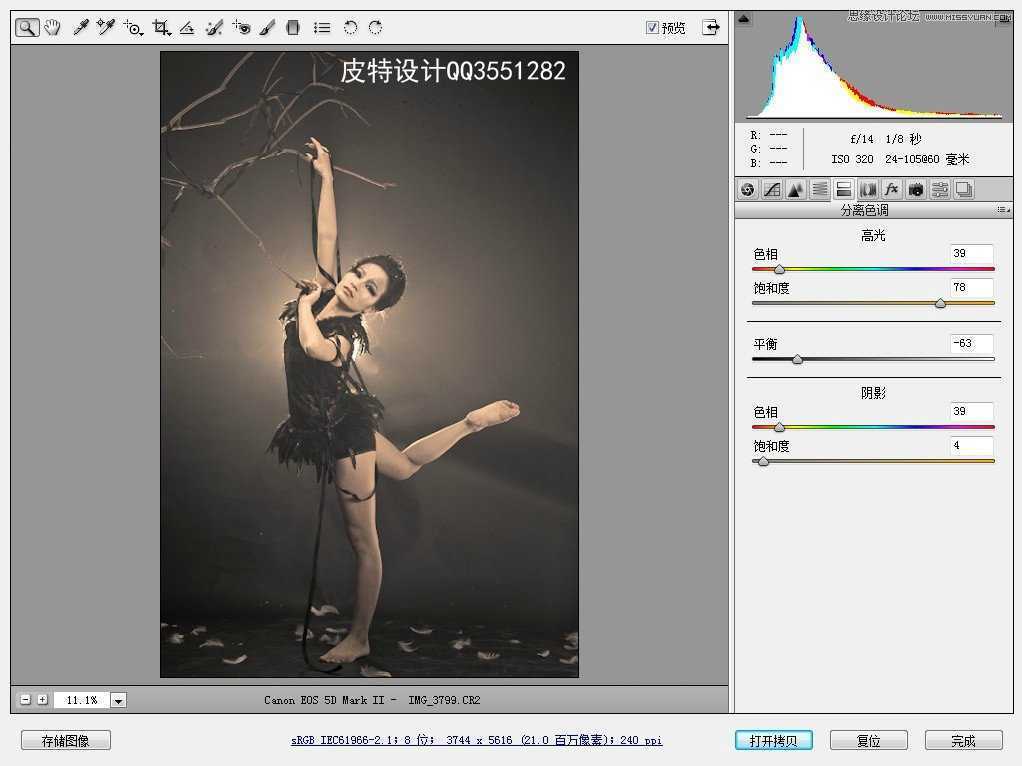Select the Crop tool

(161, 27)
